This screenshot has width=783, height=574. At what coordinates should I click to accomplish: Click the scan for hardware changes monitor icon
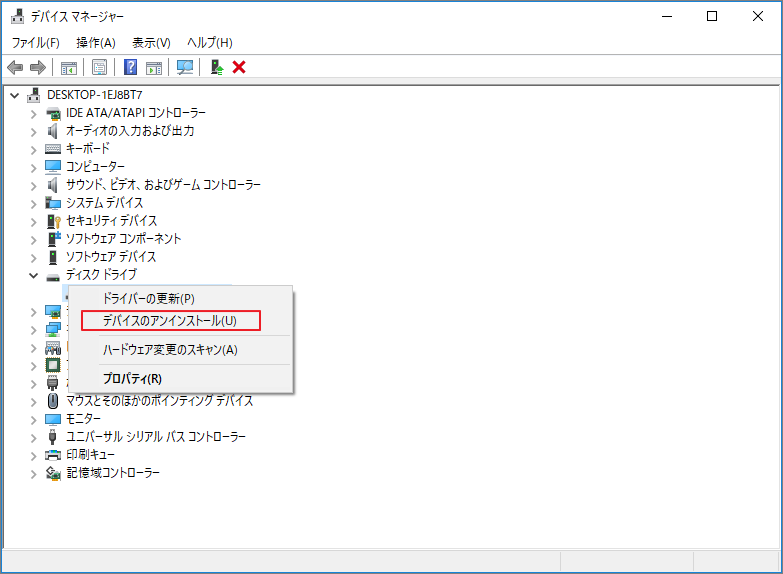point(185,67)
